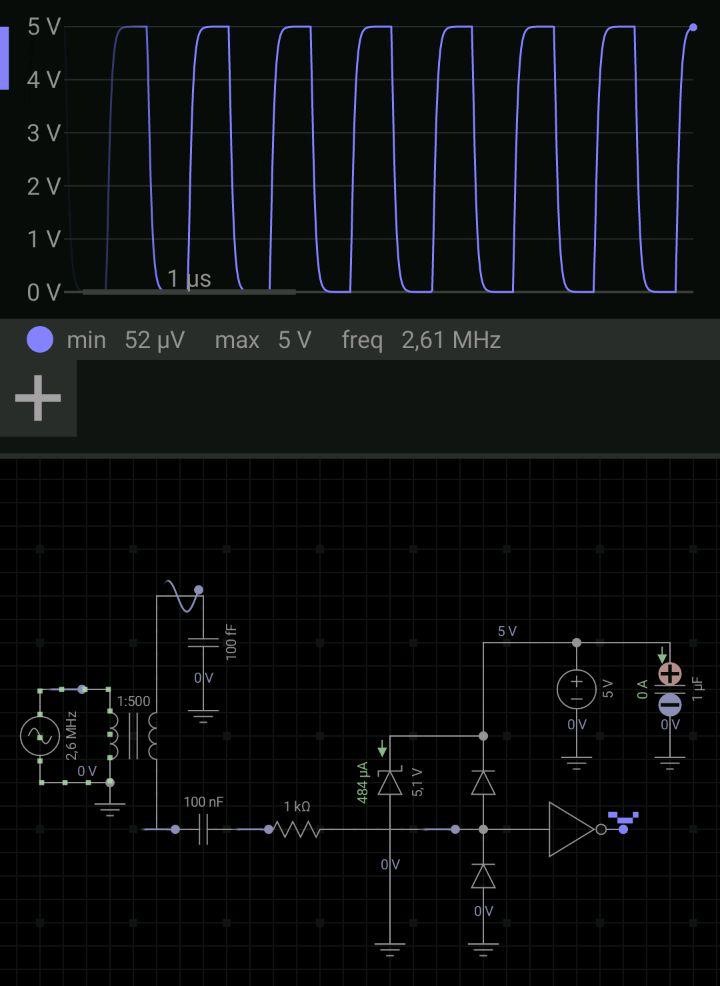Select the 100 nF capacitor

(203, 829)
